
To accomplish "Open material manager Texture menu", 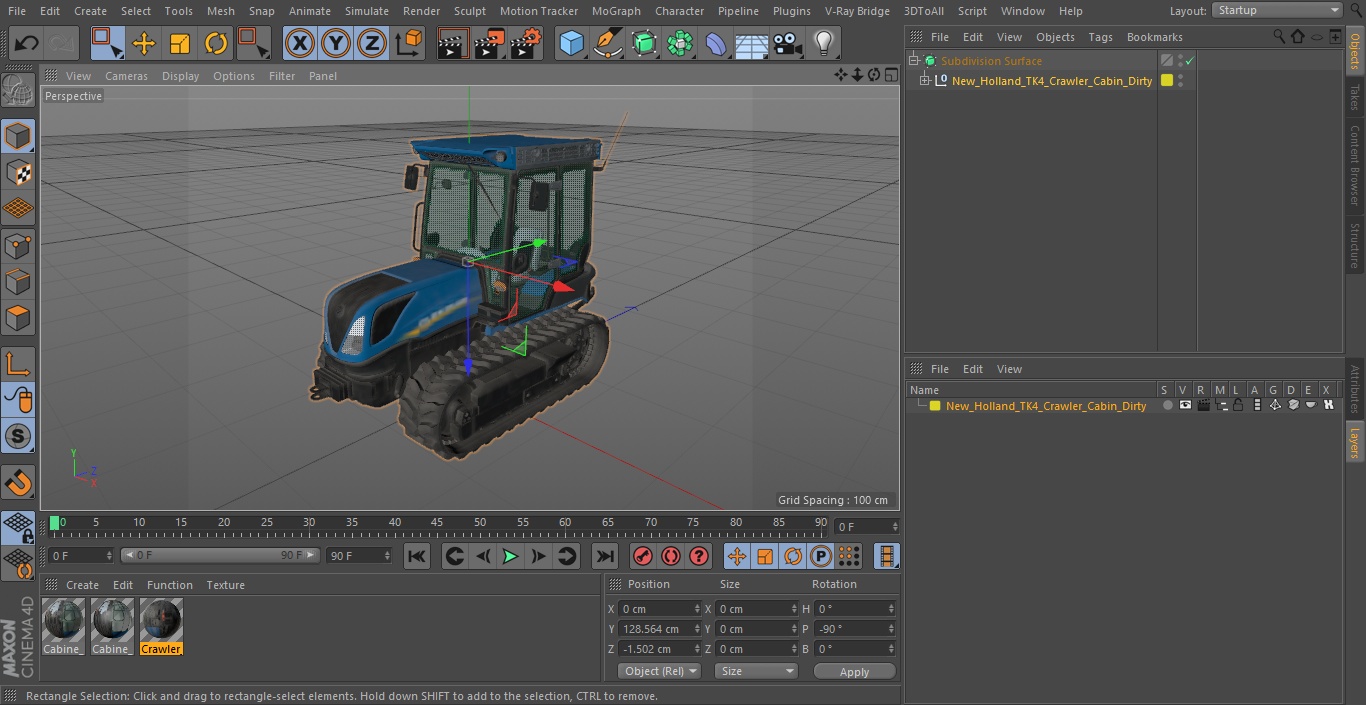I will [225, 585].
